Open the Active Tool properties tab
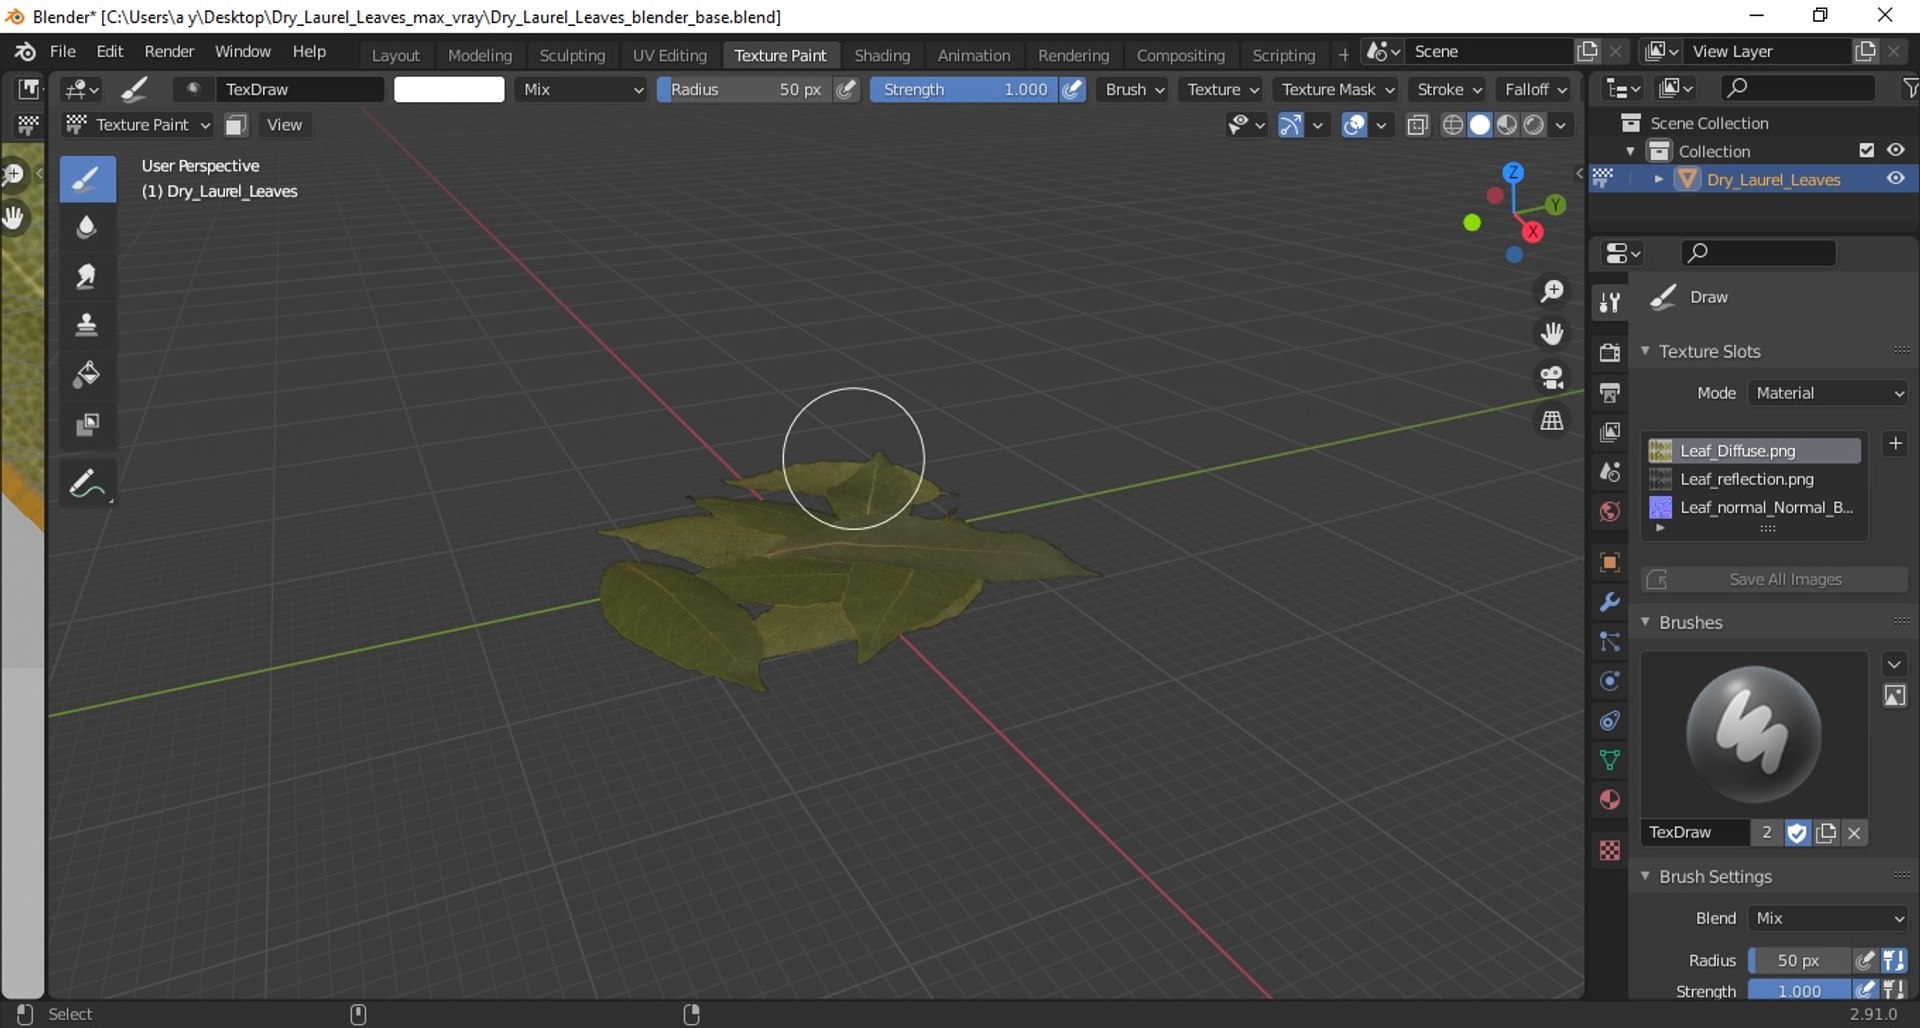This screenshot has height=1028, width=1920. (x=1609, y=302)
